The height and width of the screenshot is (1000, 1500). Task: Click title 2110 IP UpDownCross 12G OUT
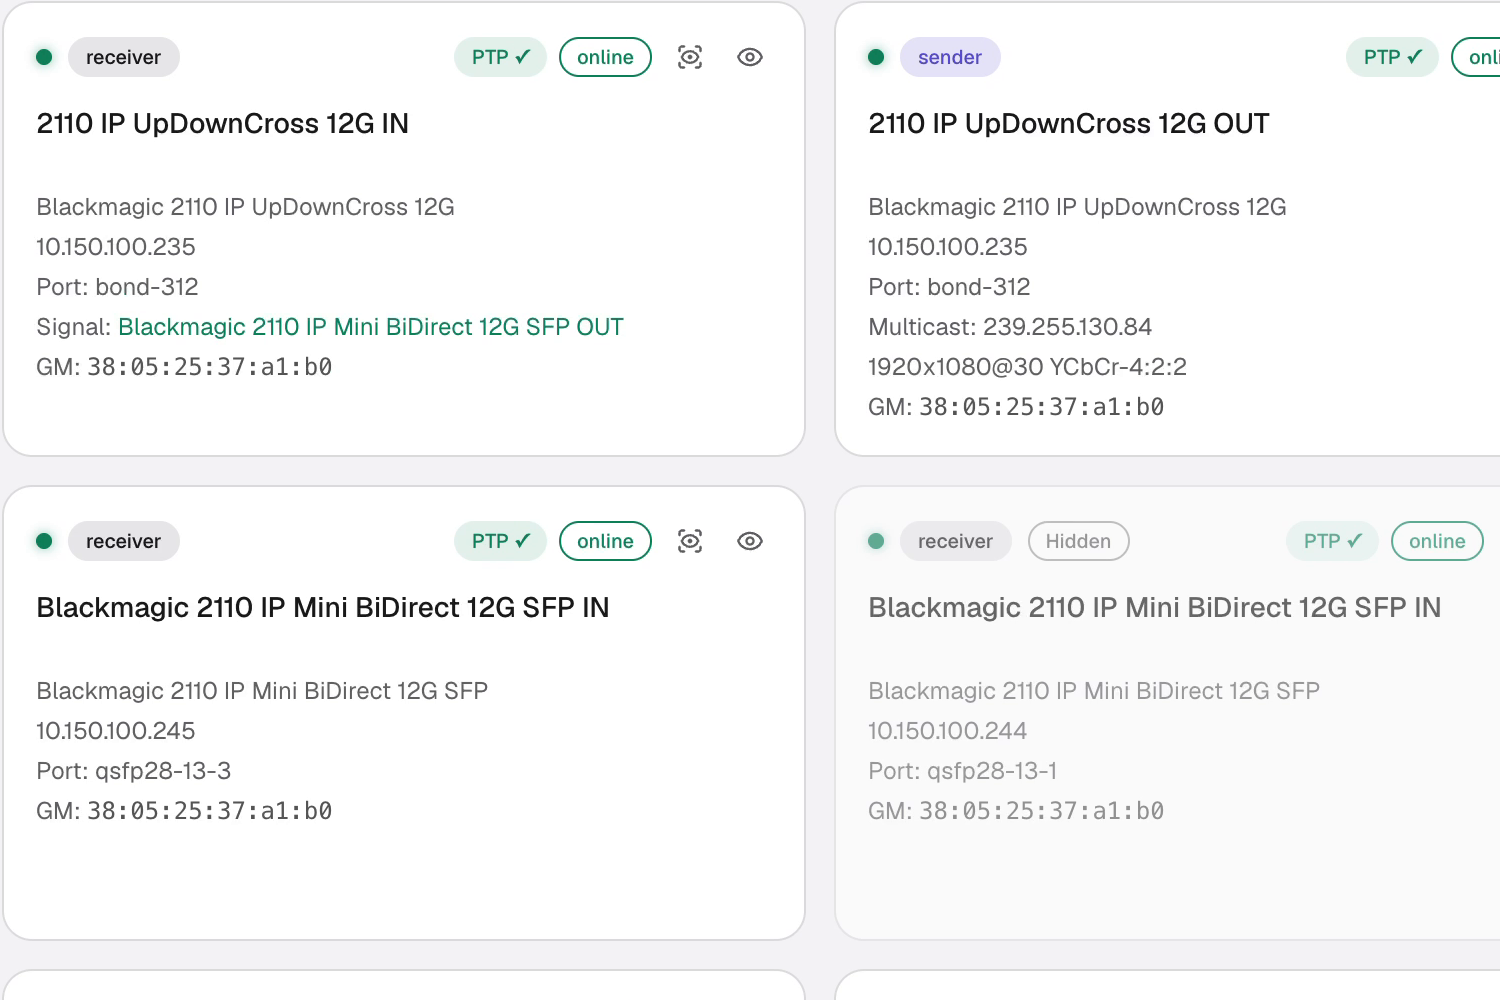click(x=1069, y=123)
